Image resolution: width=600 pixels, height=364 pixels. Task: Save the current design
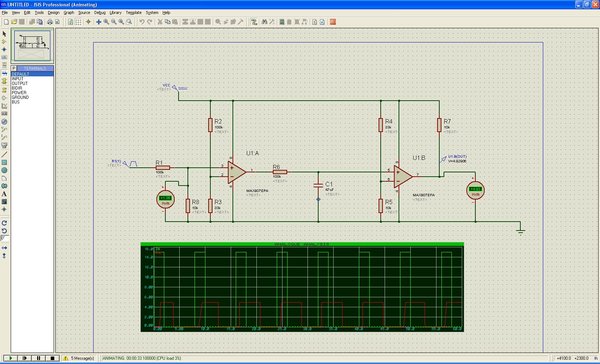(22, 22)
